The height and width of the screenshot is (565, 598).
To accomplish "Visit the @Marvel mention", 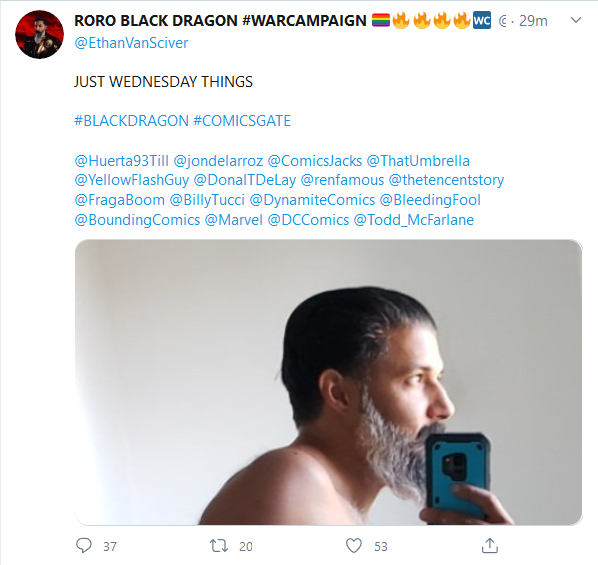I will coord(234,220).
